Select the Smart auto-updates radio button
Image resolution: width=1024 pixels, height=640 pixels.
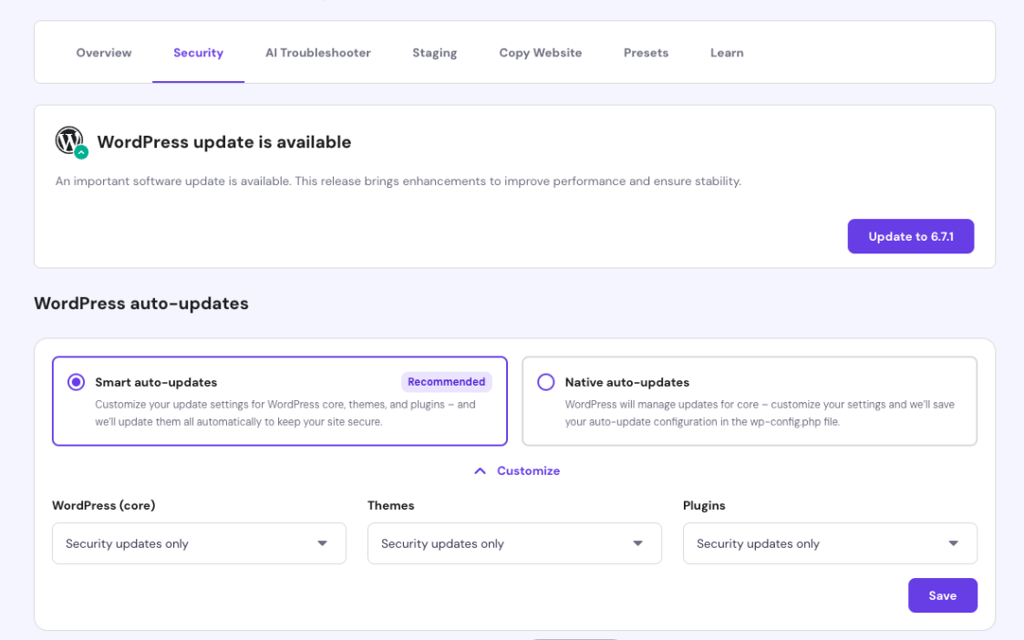tap(76, 382)
